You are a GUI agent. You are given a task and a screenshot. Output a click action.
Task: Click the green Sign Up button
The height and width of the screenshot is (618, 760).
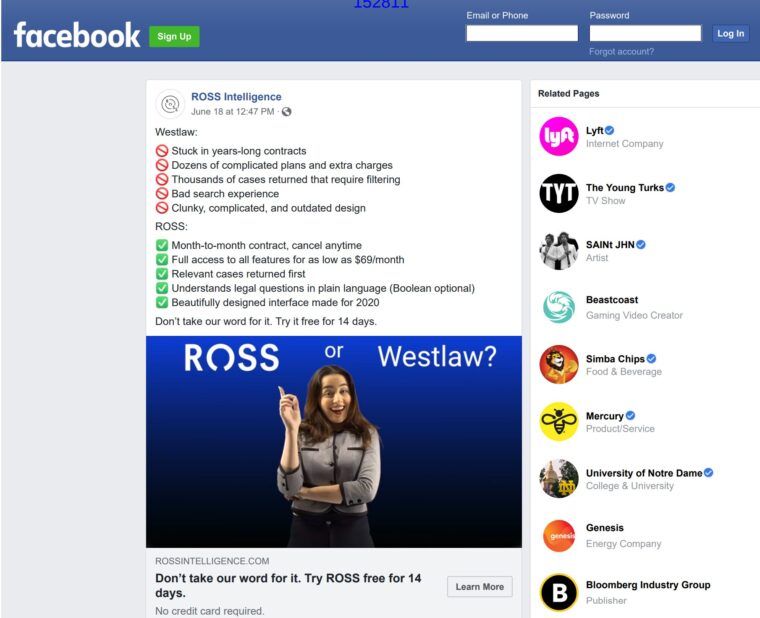(174, 36)
